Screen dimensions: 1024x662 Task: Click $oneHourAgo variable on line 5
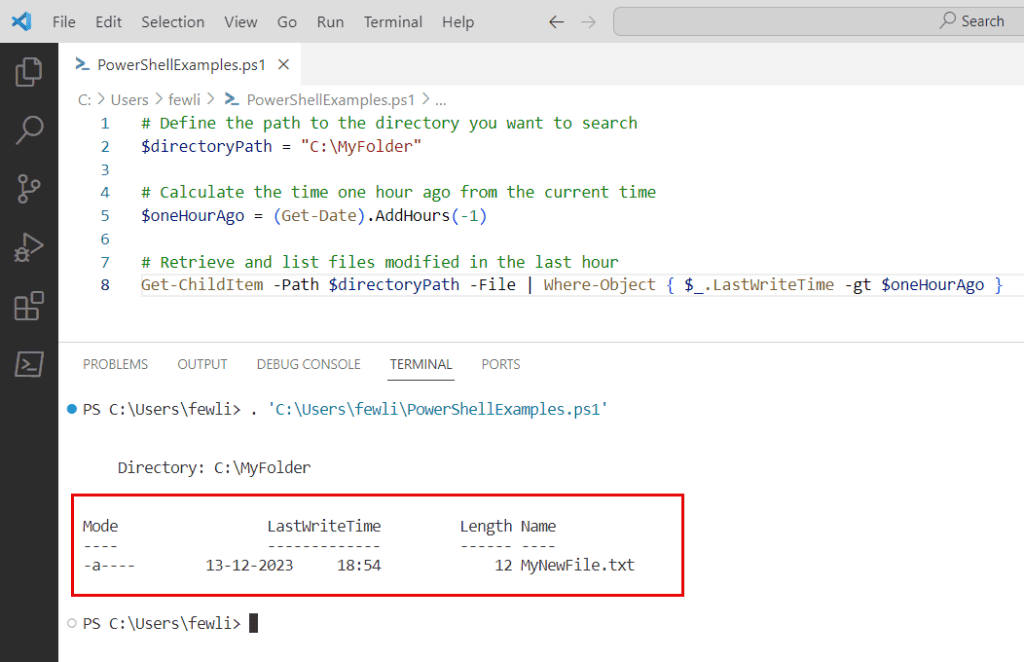(193, 215)
